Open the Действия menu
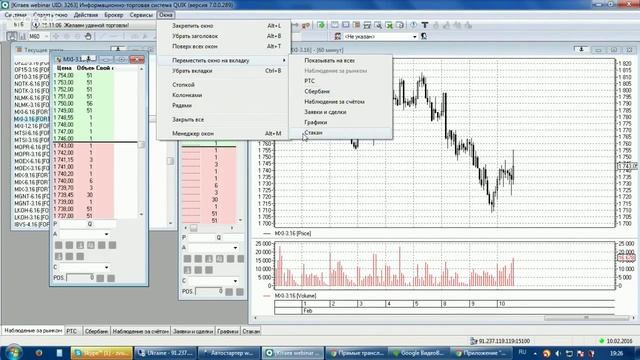640x360 pixels. [x=86, y=15]
